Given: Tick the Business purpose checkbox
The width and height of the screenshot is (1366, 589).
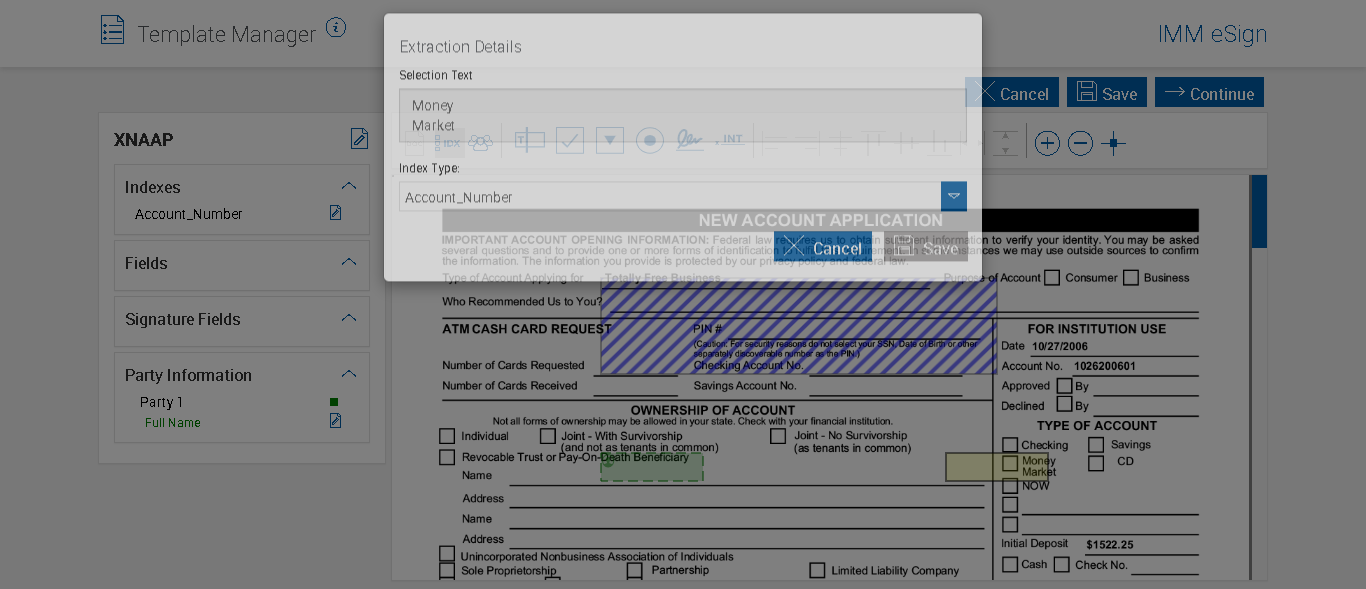Looking at the screenshot, I should (x=1131, y=278).
